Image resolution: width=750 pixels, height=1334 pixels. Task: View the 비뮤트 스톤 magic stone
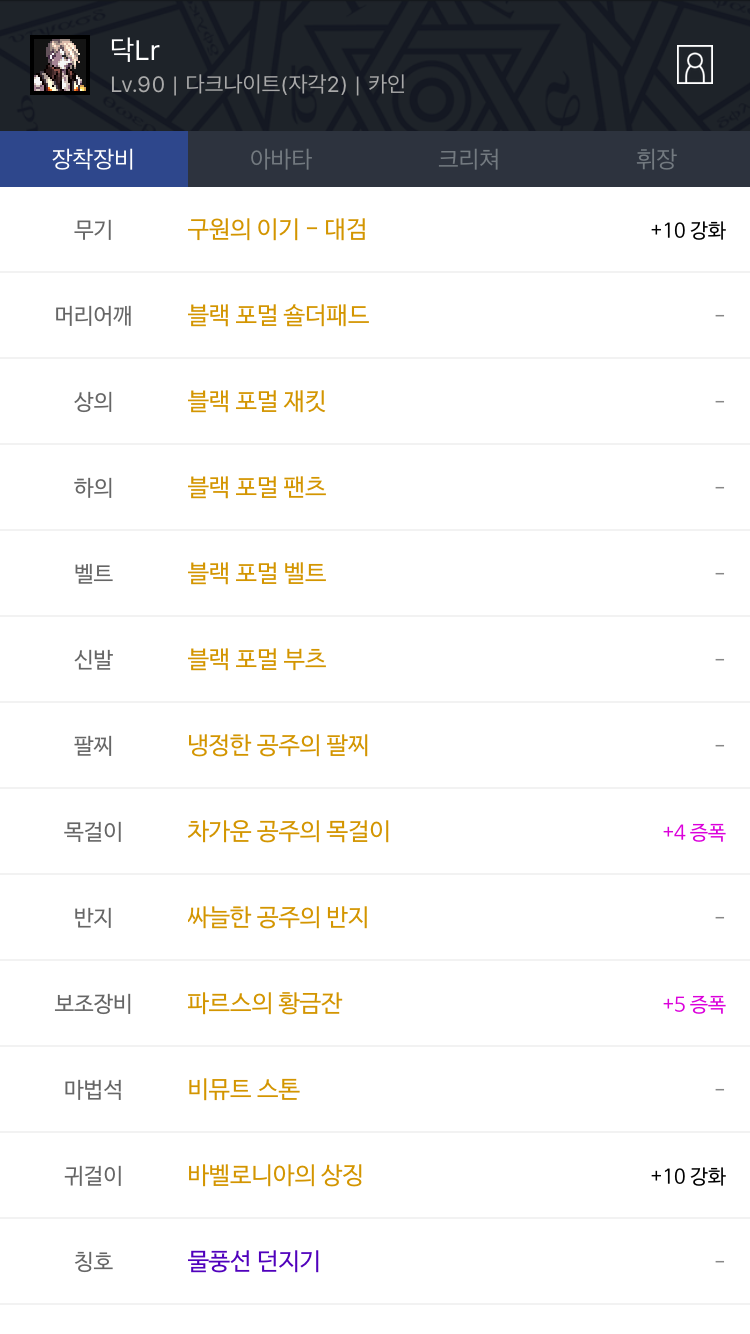pos(244,1089)
